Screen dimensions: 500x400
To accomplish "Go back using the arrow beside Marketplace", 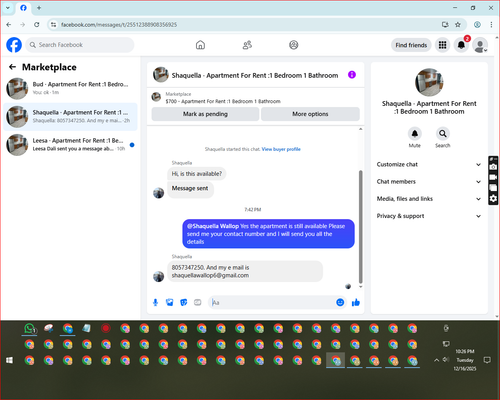I will 12,67.
